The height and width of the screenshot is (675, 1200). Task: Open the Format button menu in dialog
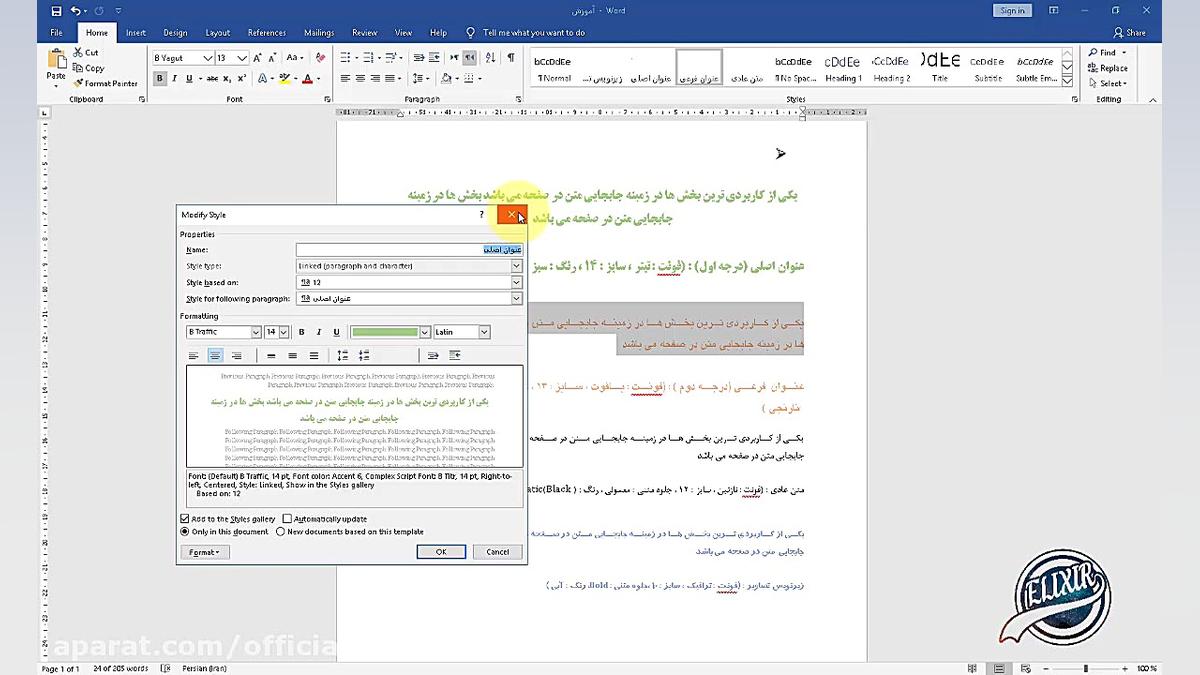(x=205, y=552)
